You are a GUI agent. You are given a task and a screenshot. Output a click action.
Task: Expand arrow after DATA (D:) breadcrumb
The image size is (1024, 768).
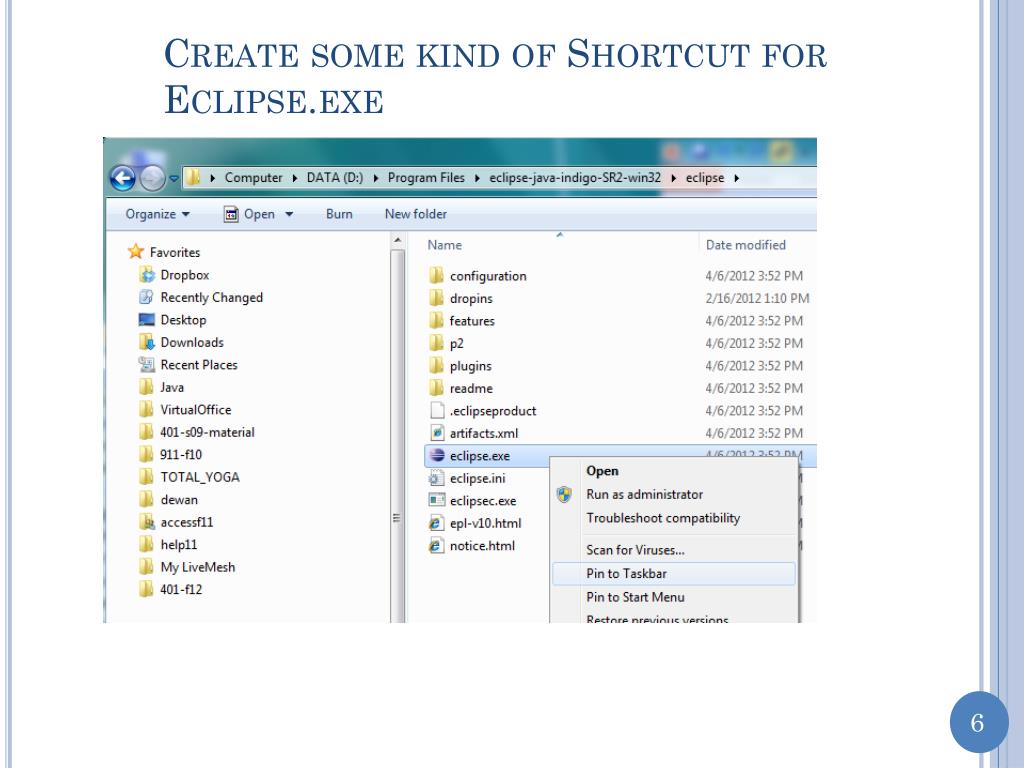[x=376, y=178]
